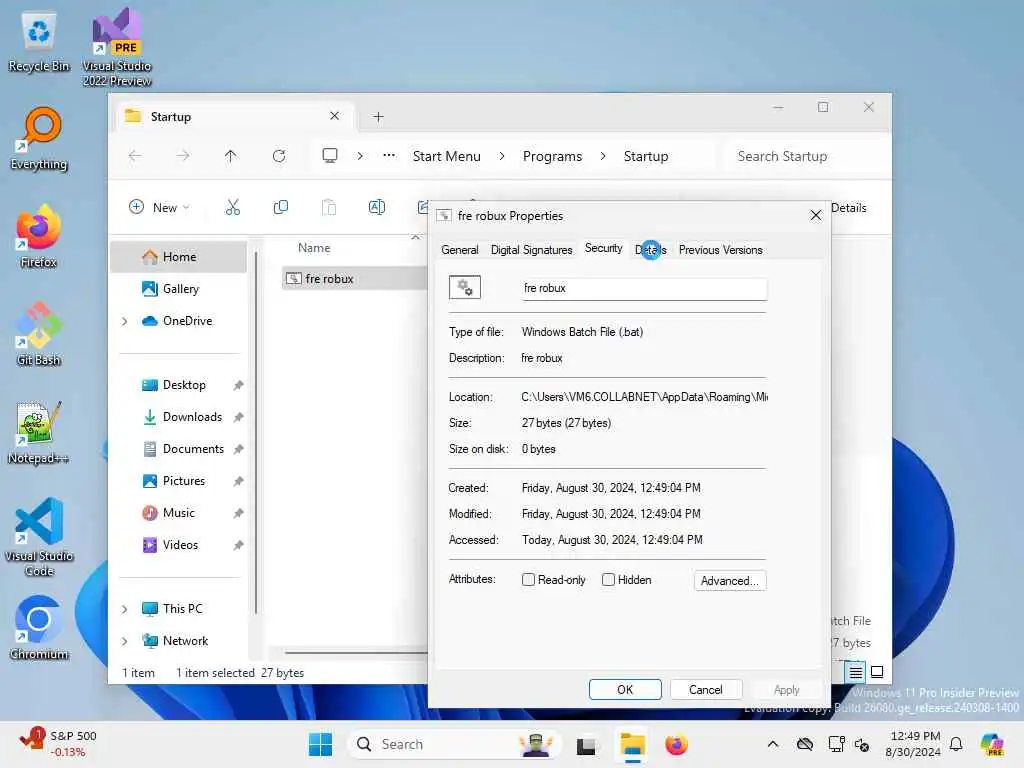The width and height of the screenshot is (1024, 768).
Task: Open Home in navigation pane
Action: coord(179,257)
